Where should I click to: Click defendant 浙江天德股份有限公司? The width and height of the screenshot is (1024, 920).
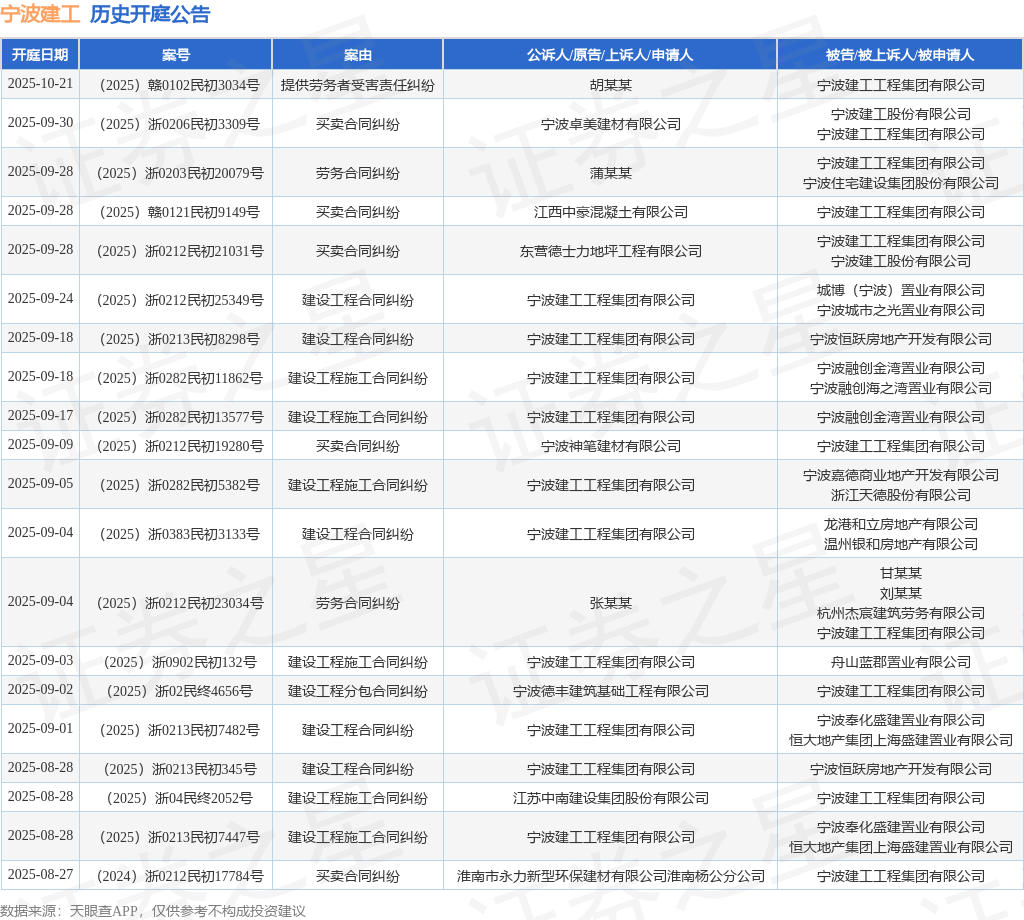(901, 496)
